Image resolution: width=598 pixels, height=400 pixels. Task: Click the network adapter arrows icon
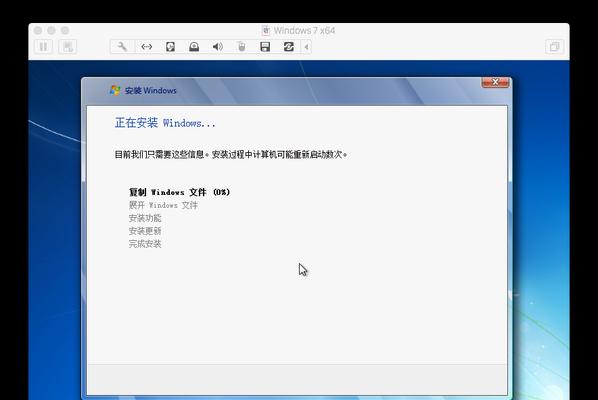tap(146, 47)
